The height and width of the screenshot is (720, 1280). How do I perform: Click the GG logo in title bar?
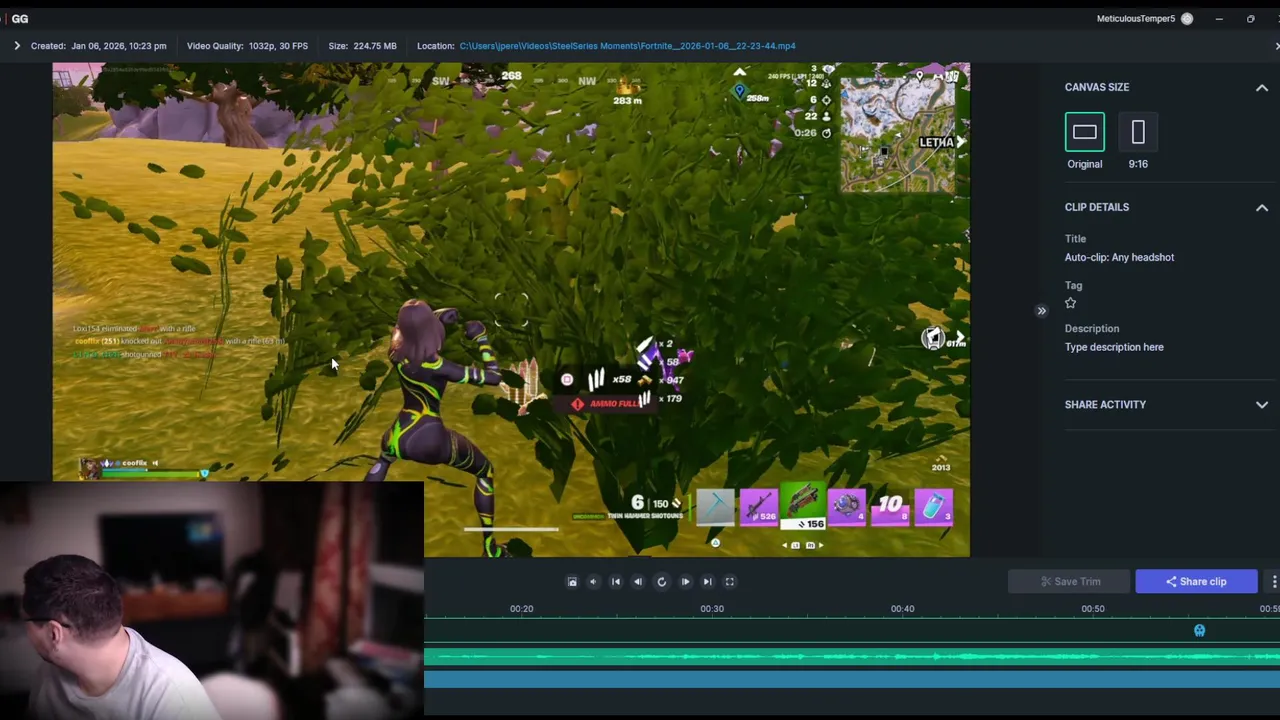pyautogui.click(x=19, y=19)
